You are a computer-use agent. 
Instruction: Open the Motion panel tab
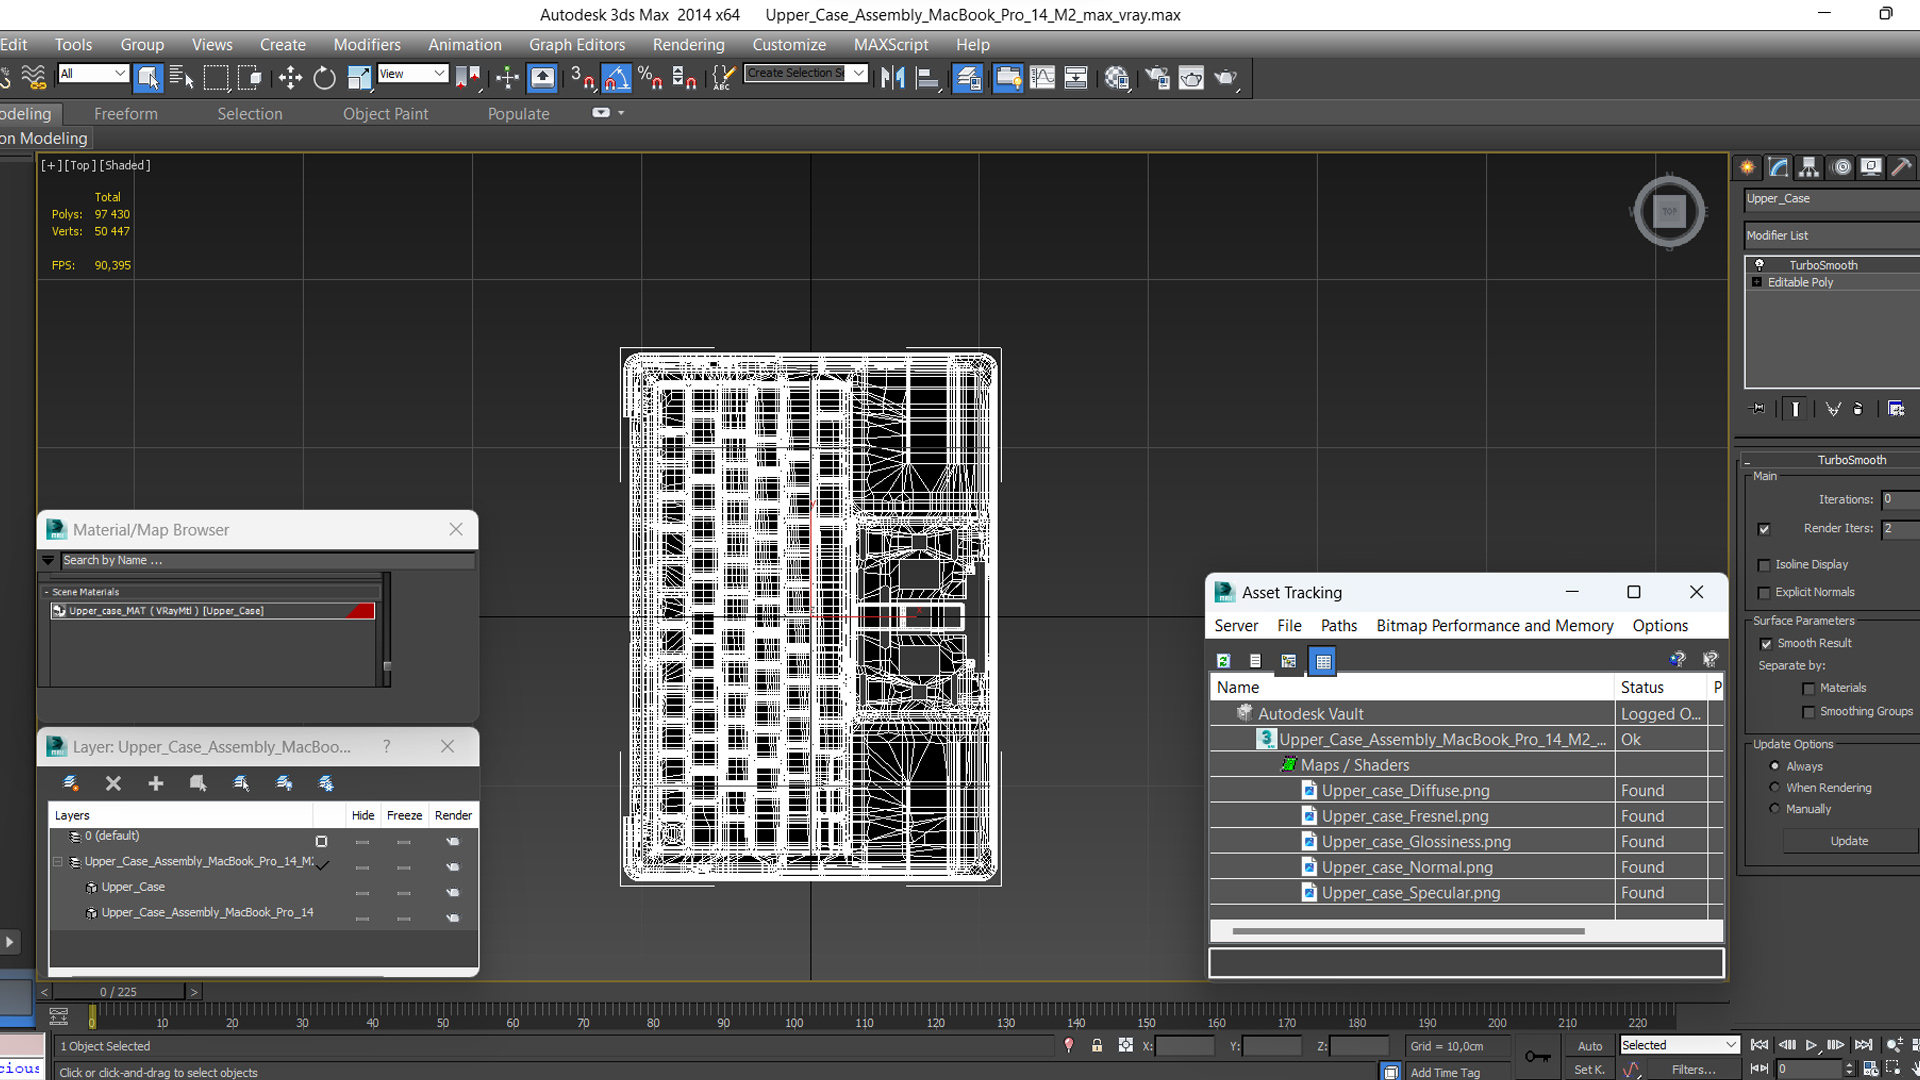(1841, 167)
